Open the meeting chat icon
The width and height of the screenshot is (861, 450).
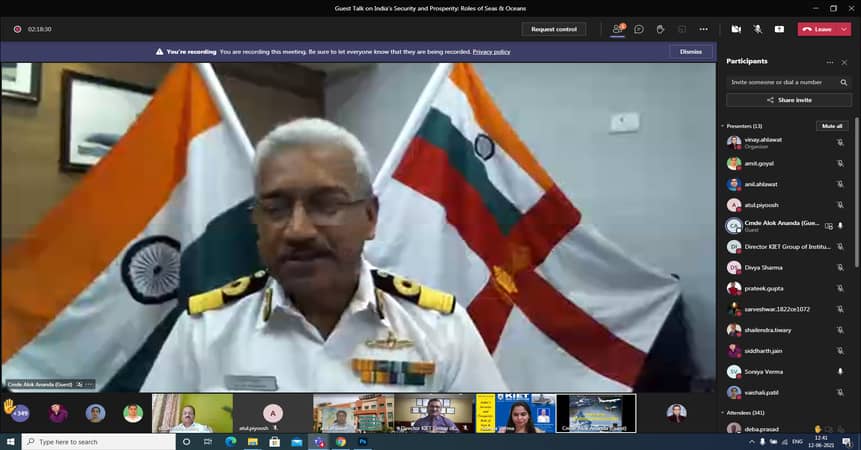639,29
